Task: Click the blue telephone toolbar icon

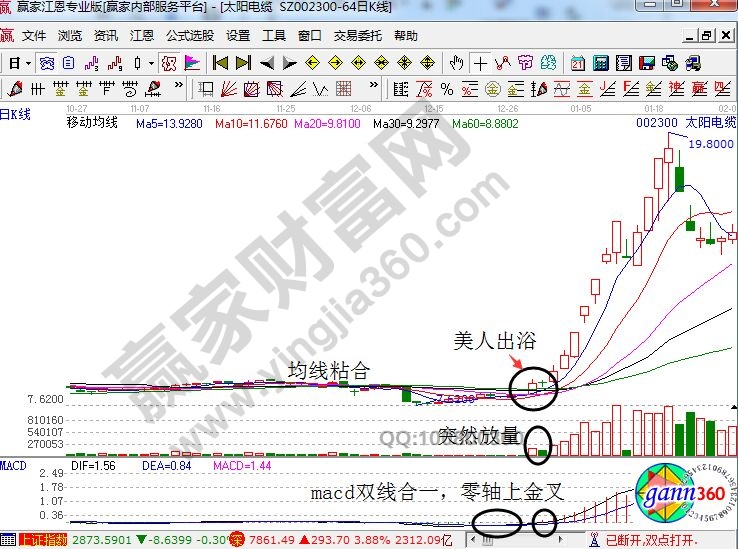Action: 47,63
